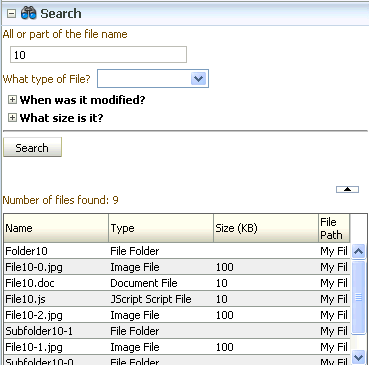Click the file name input field
369x365 pixels.
click(x=98, y=55)
